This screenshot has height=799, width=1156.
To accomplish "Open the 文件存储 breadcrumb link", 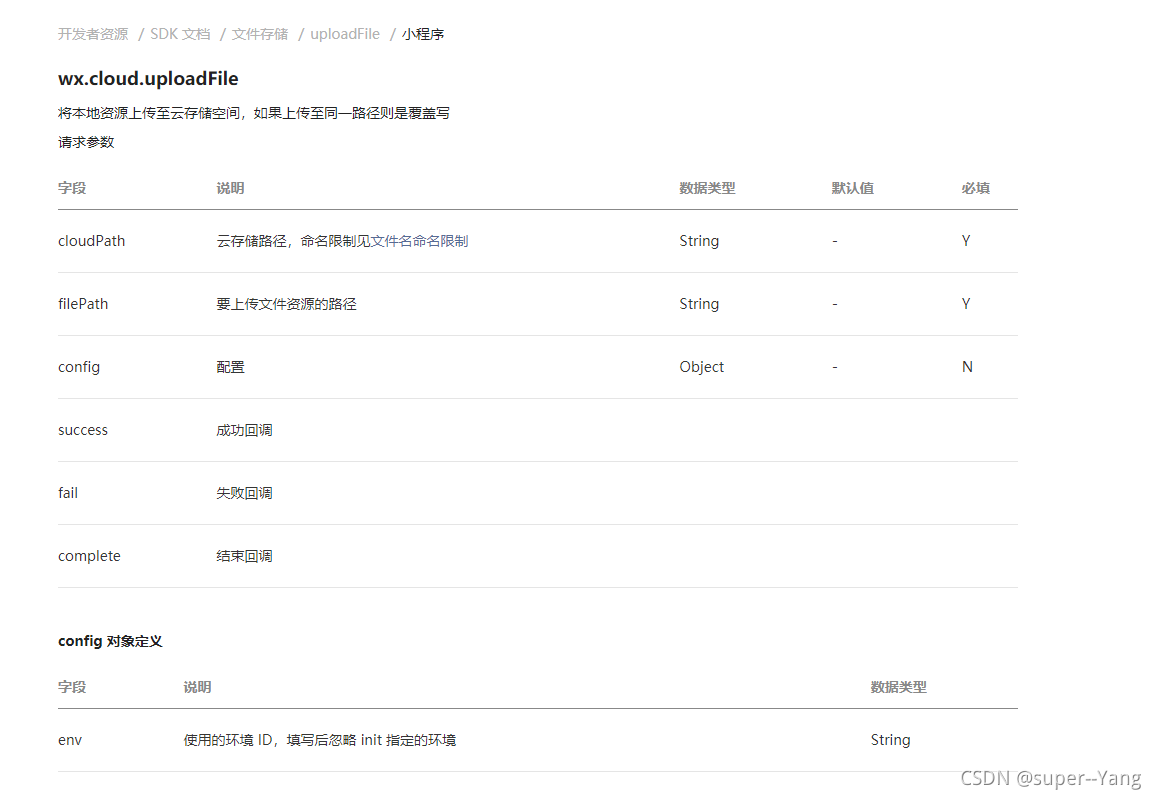I will [x=259, y=33].
